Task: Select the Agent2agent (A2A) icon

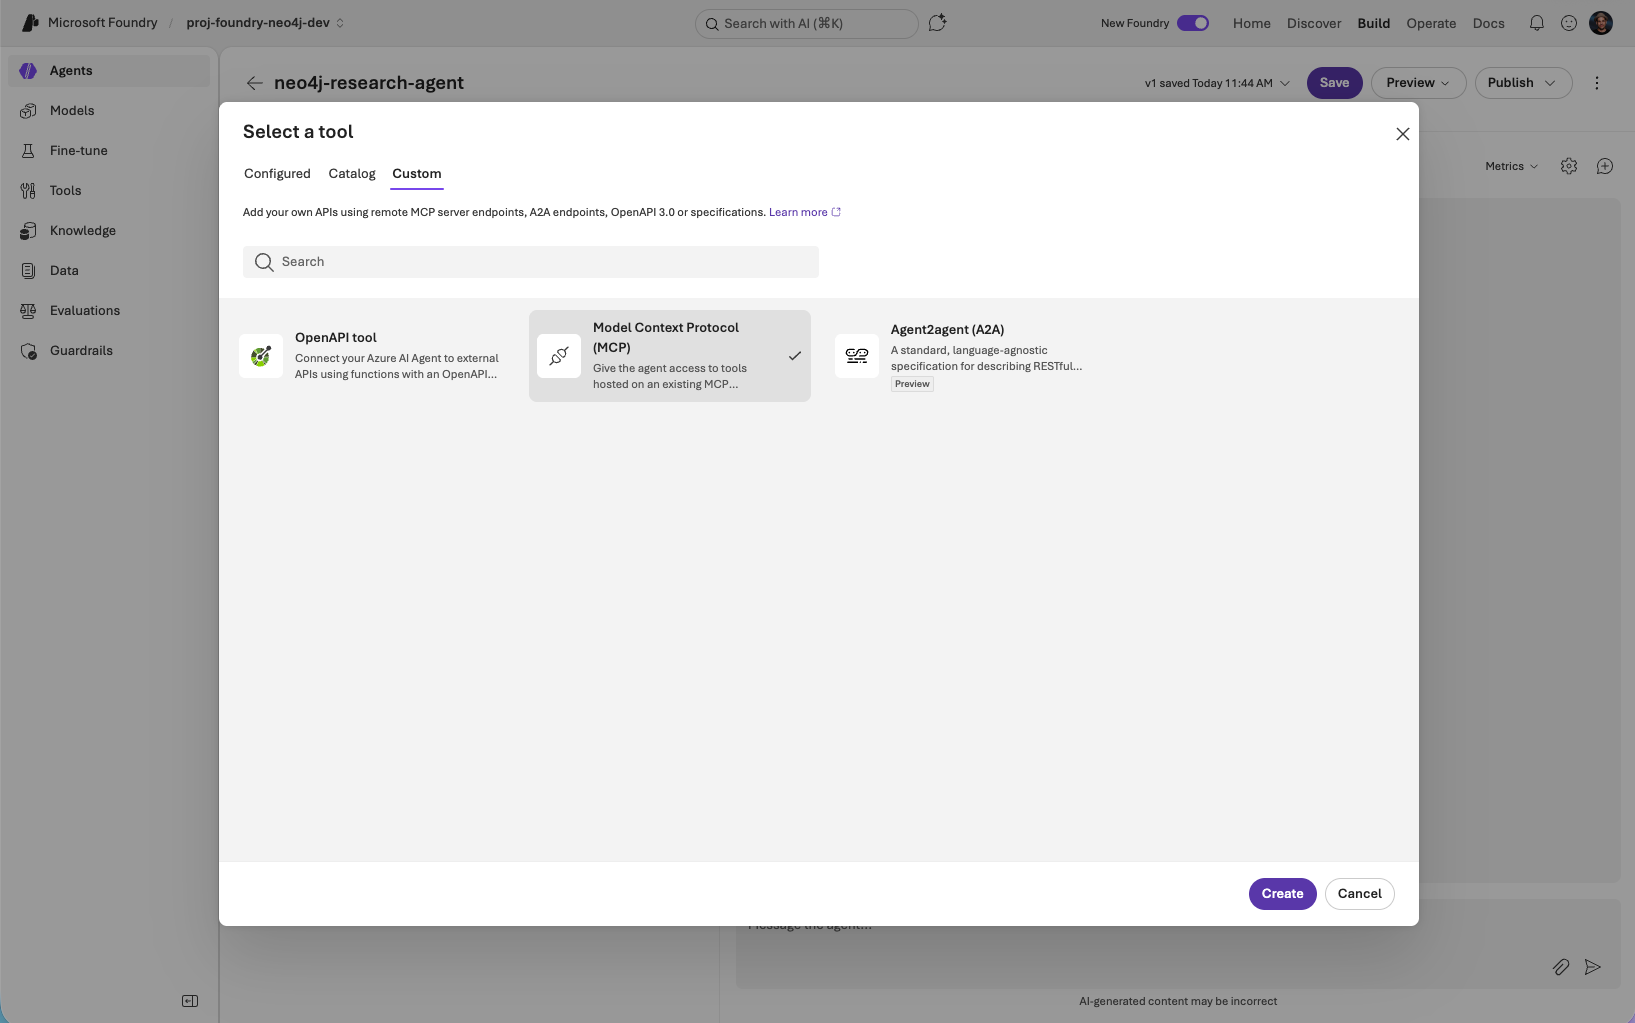Action: [857, 356]
